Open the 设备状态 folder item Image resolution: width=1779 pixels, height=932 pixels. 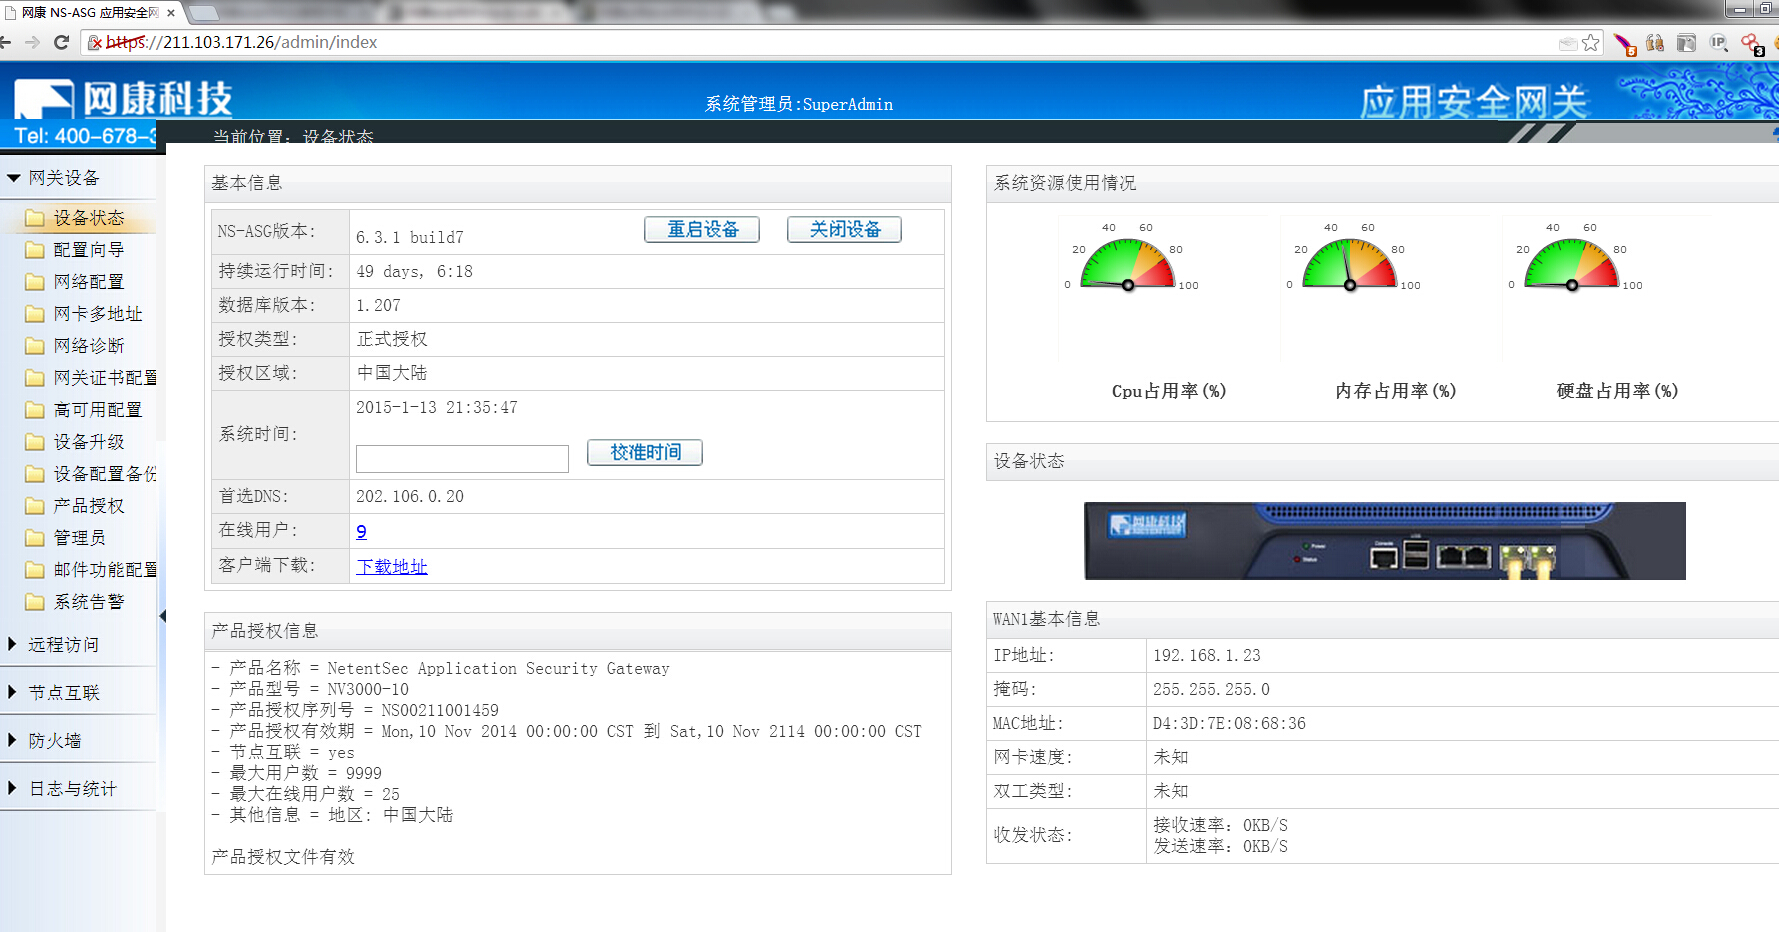click(x=88, y=218)
